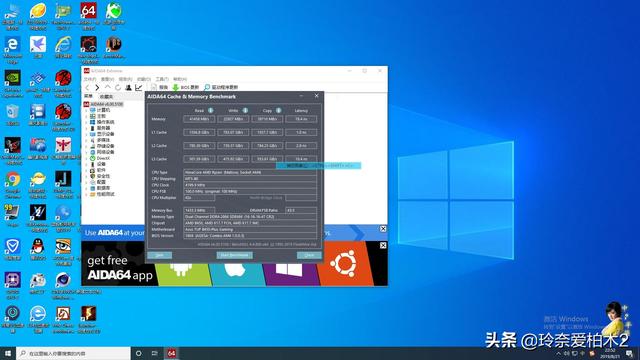
Task: Expand the Operating System (操作系统) tree node
Action: pyautogui.click(x=87, y=122)
